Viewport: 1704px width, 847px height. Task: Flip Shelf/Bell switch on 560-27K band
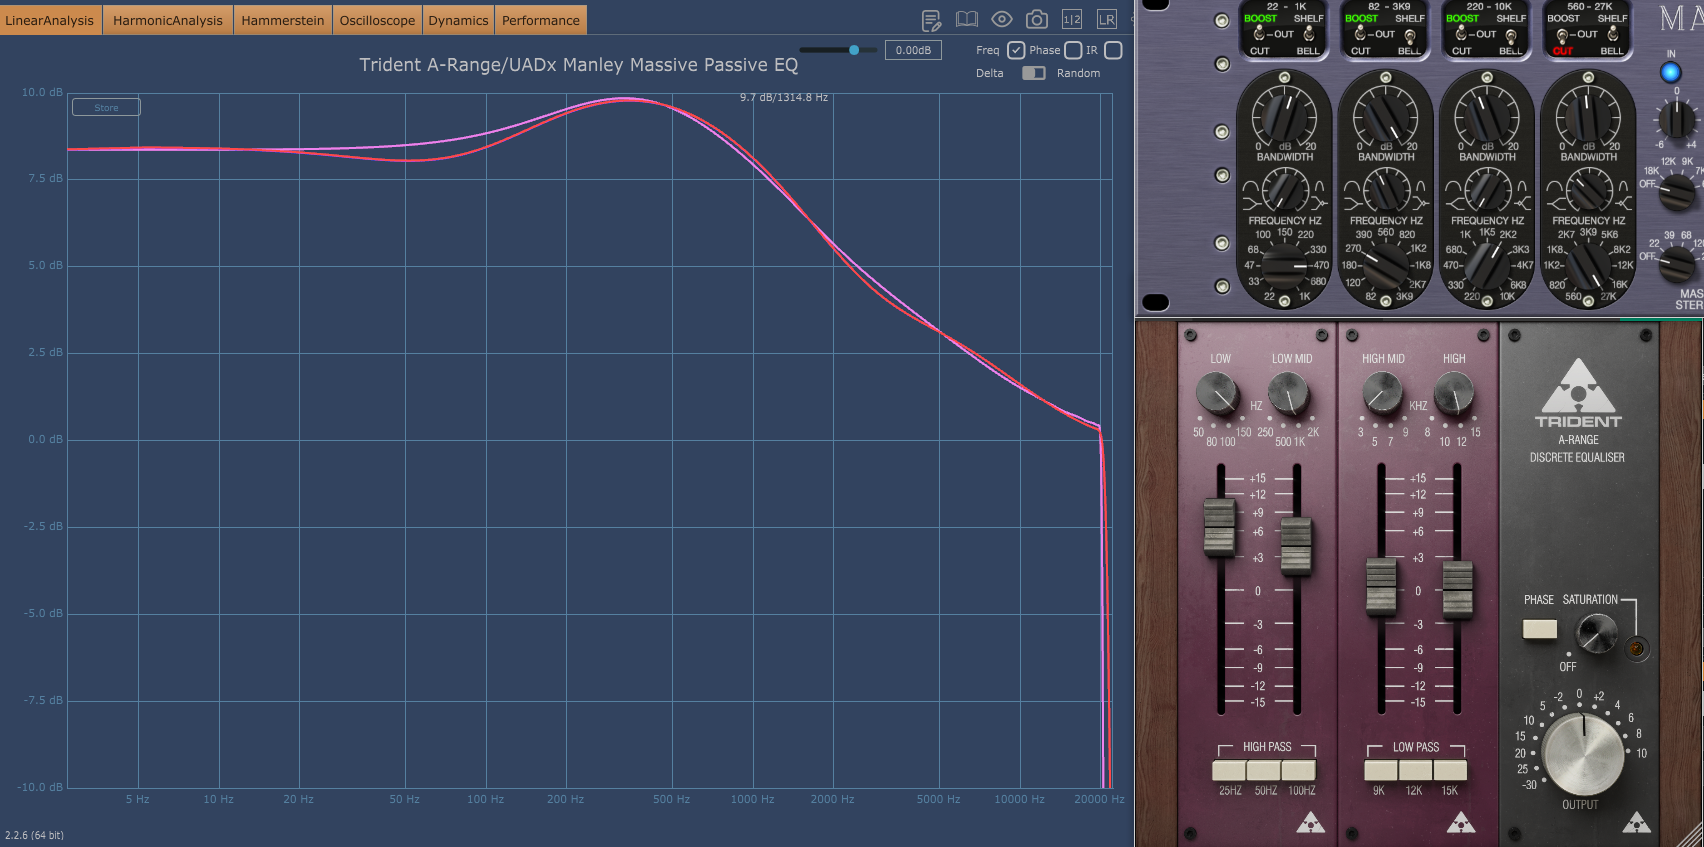(1612, 34)
